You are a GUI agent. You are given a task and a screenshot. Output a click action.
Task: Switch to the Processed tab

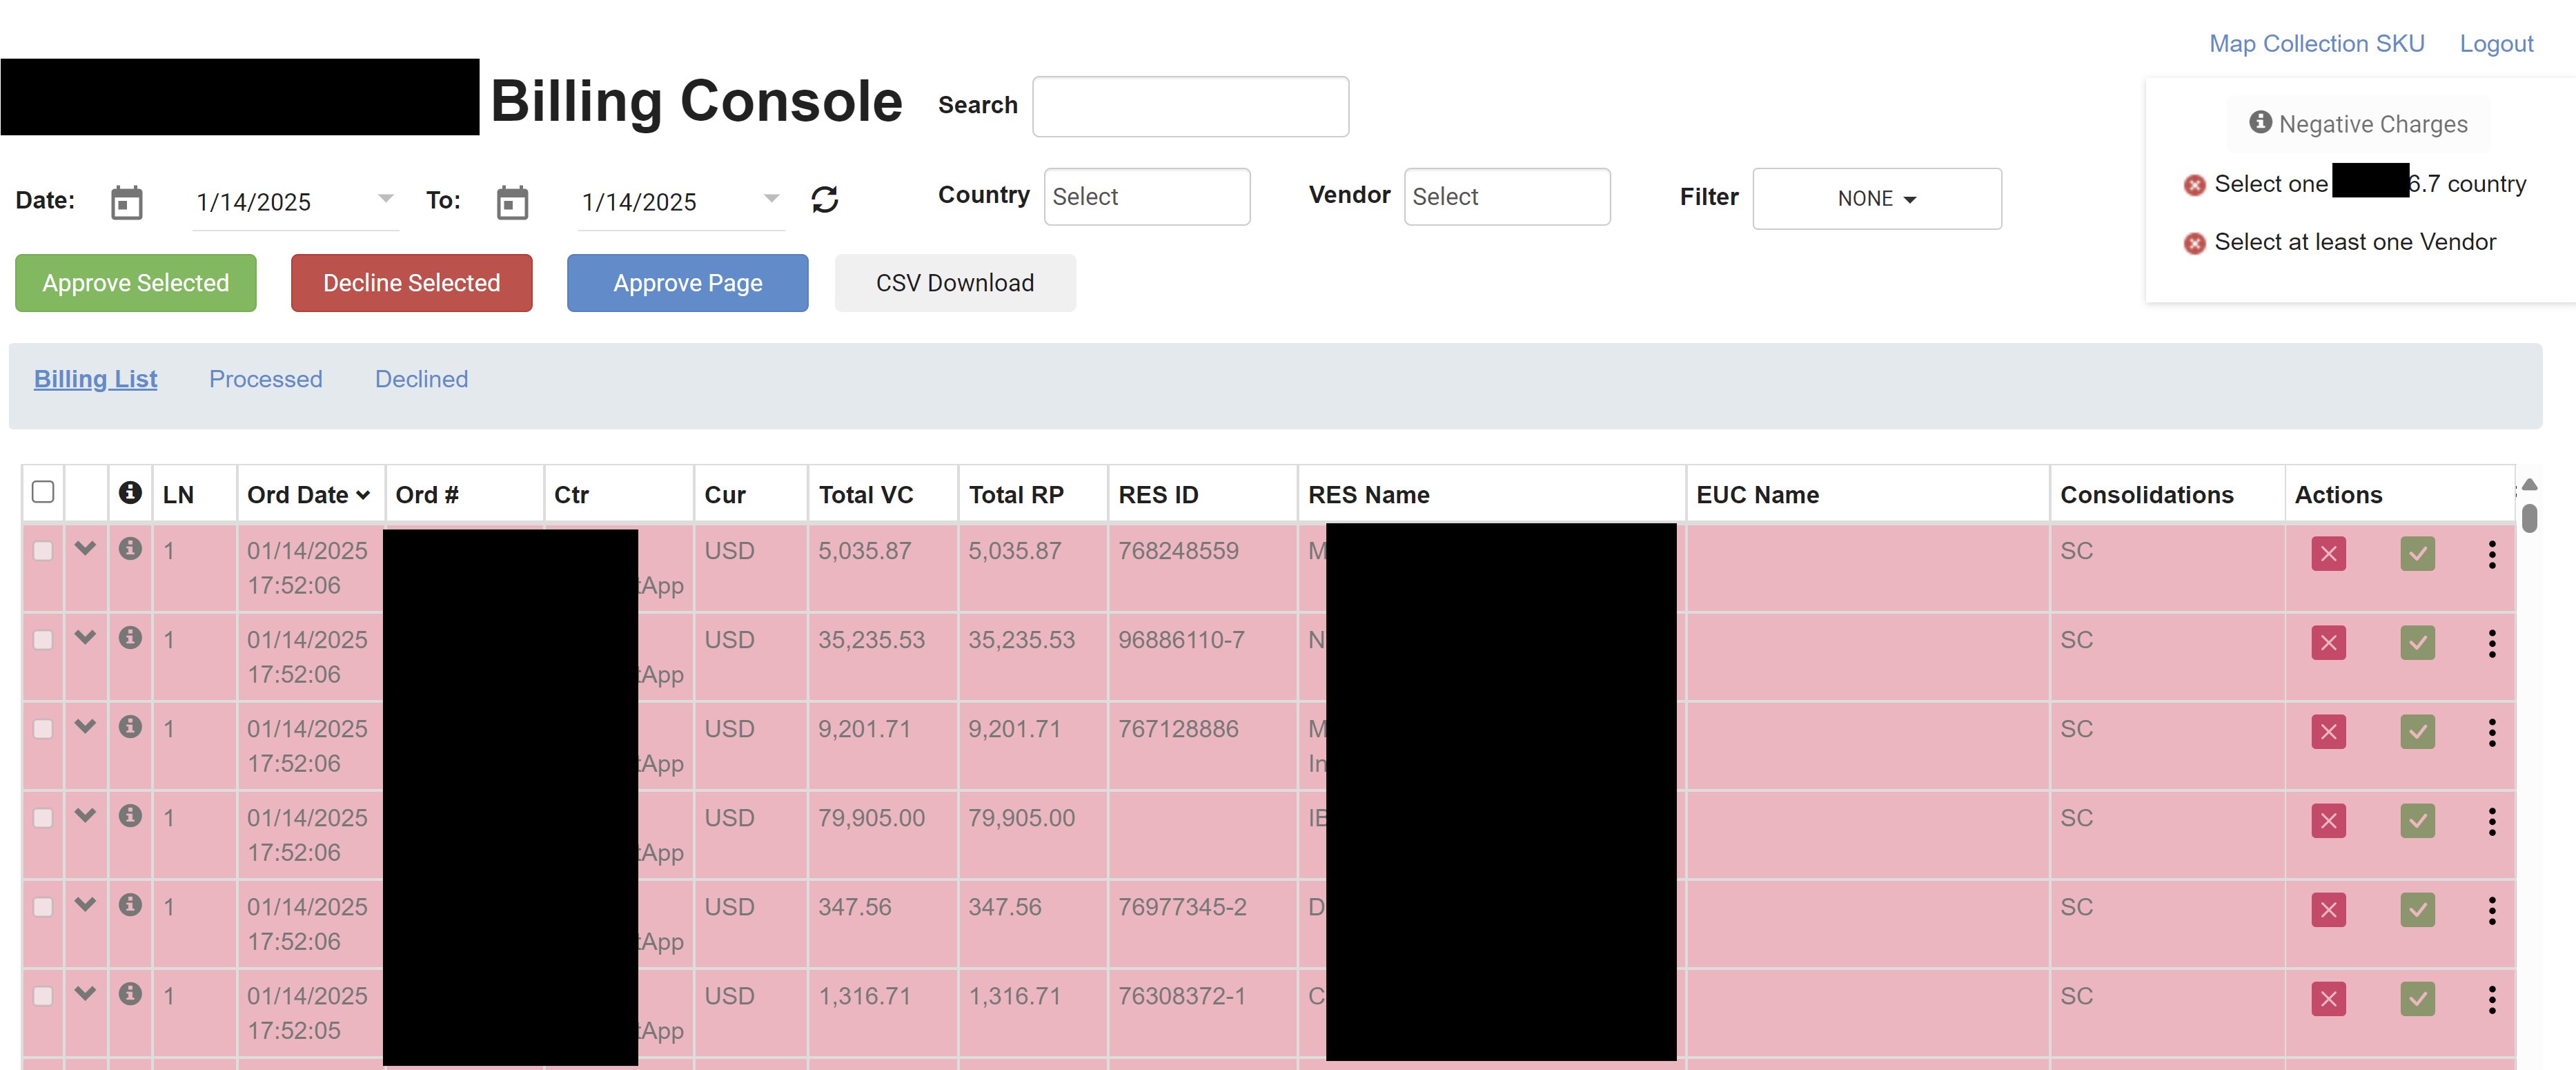[265, 379]
